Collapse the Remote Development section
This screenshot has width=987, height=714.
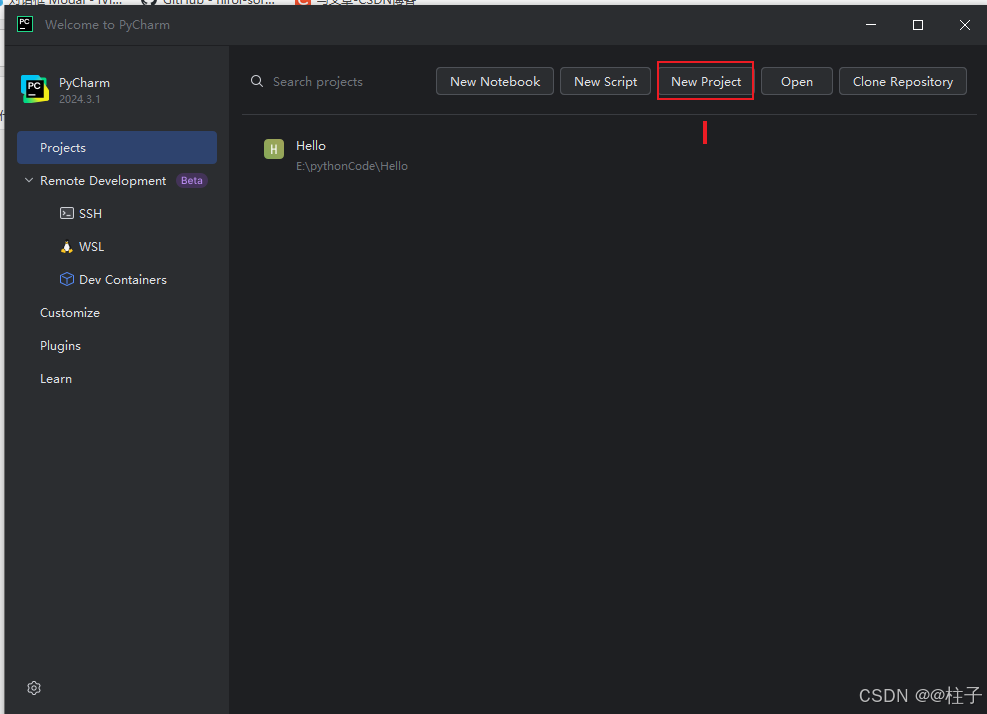pos(28,180)
